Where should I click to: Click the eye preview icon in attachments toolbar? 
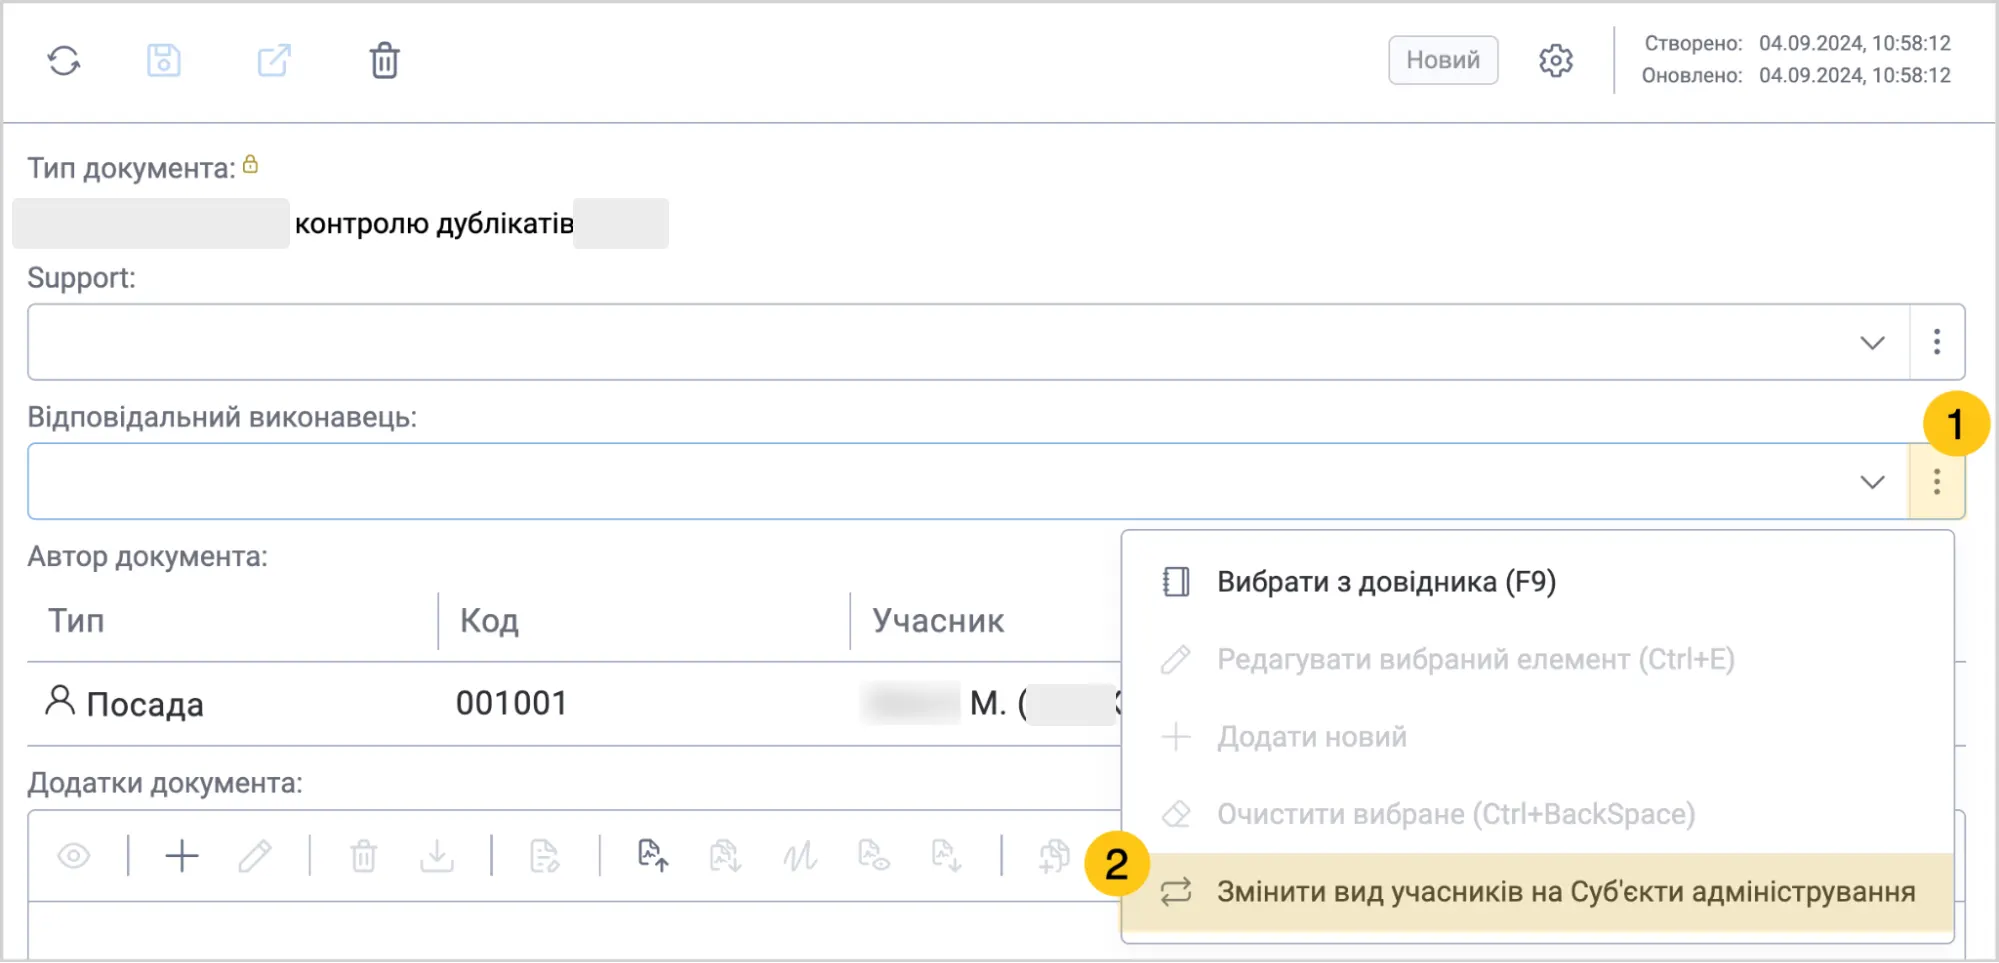74,856
